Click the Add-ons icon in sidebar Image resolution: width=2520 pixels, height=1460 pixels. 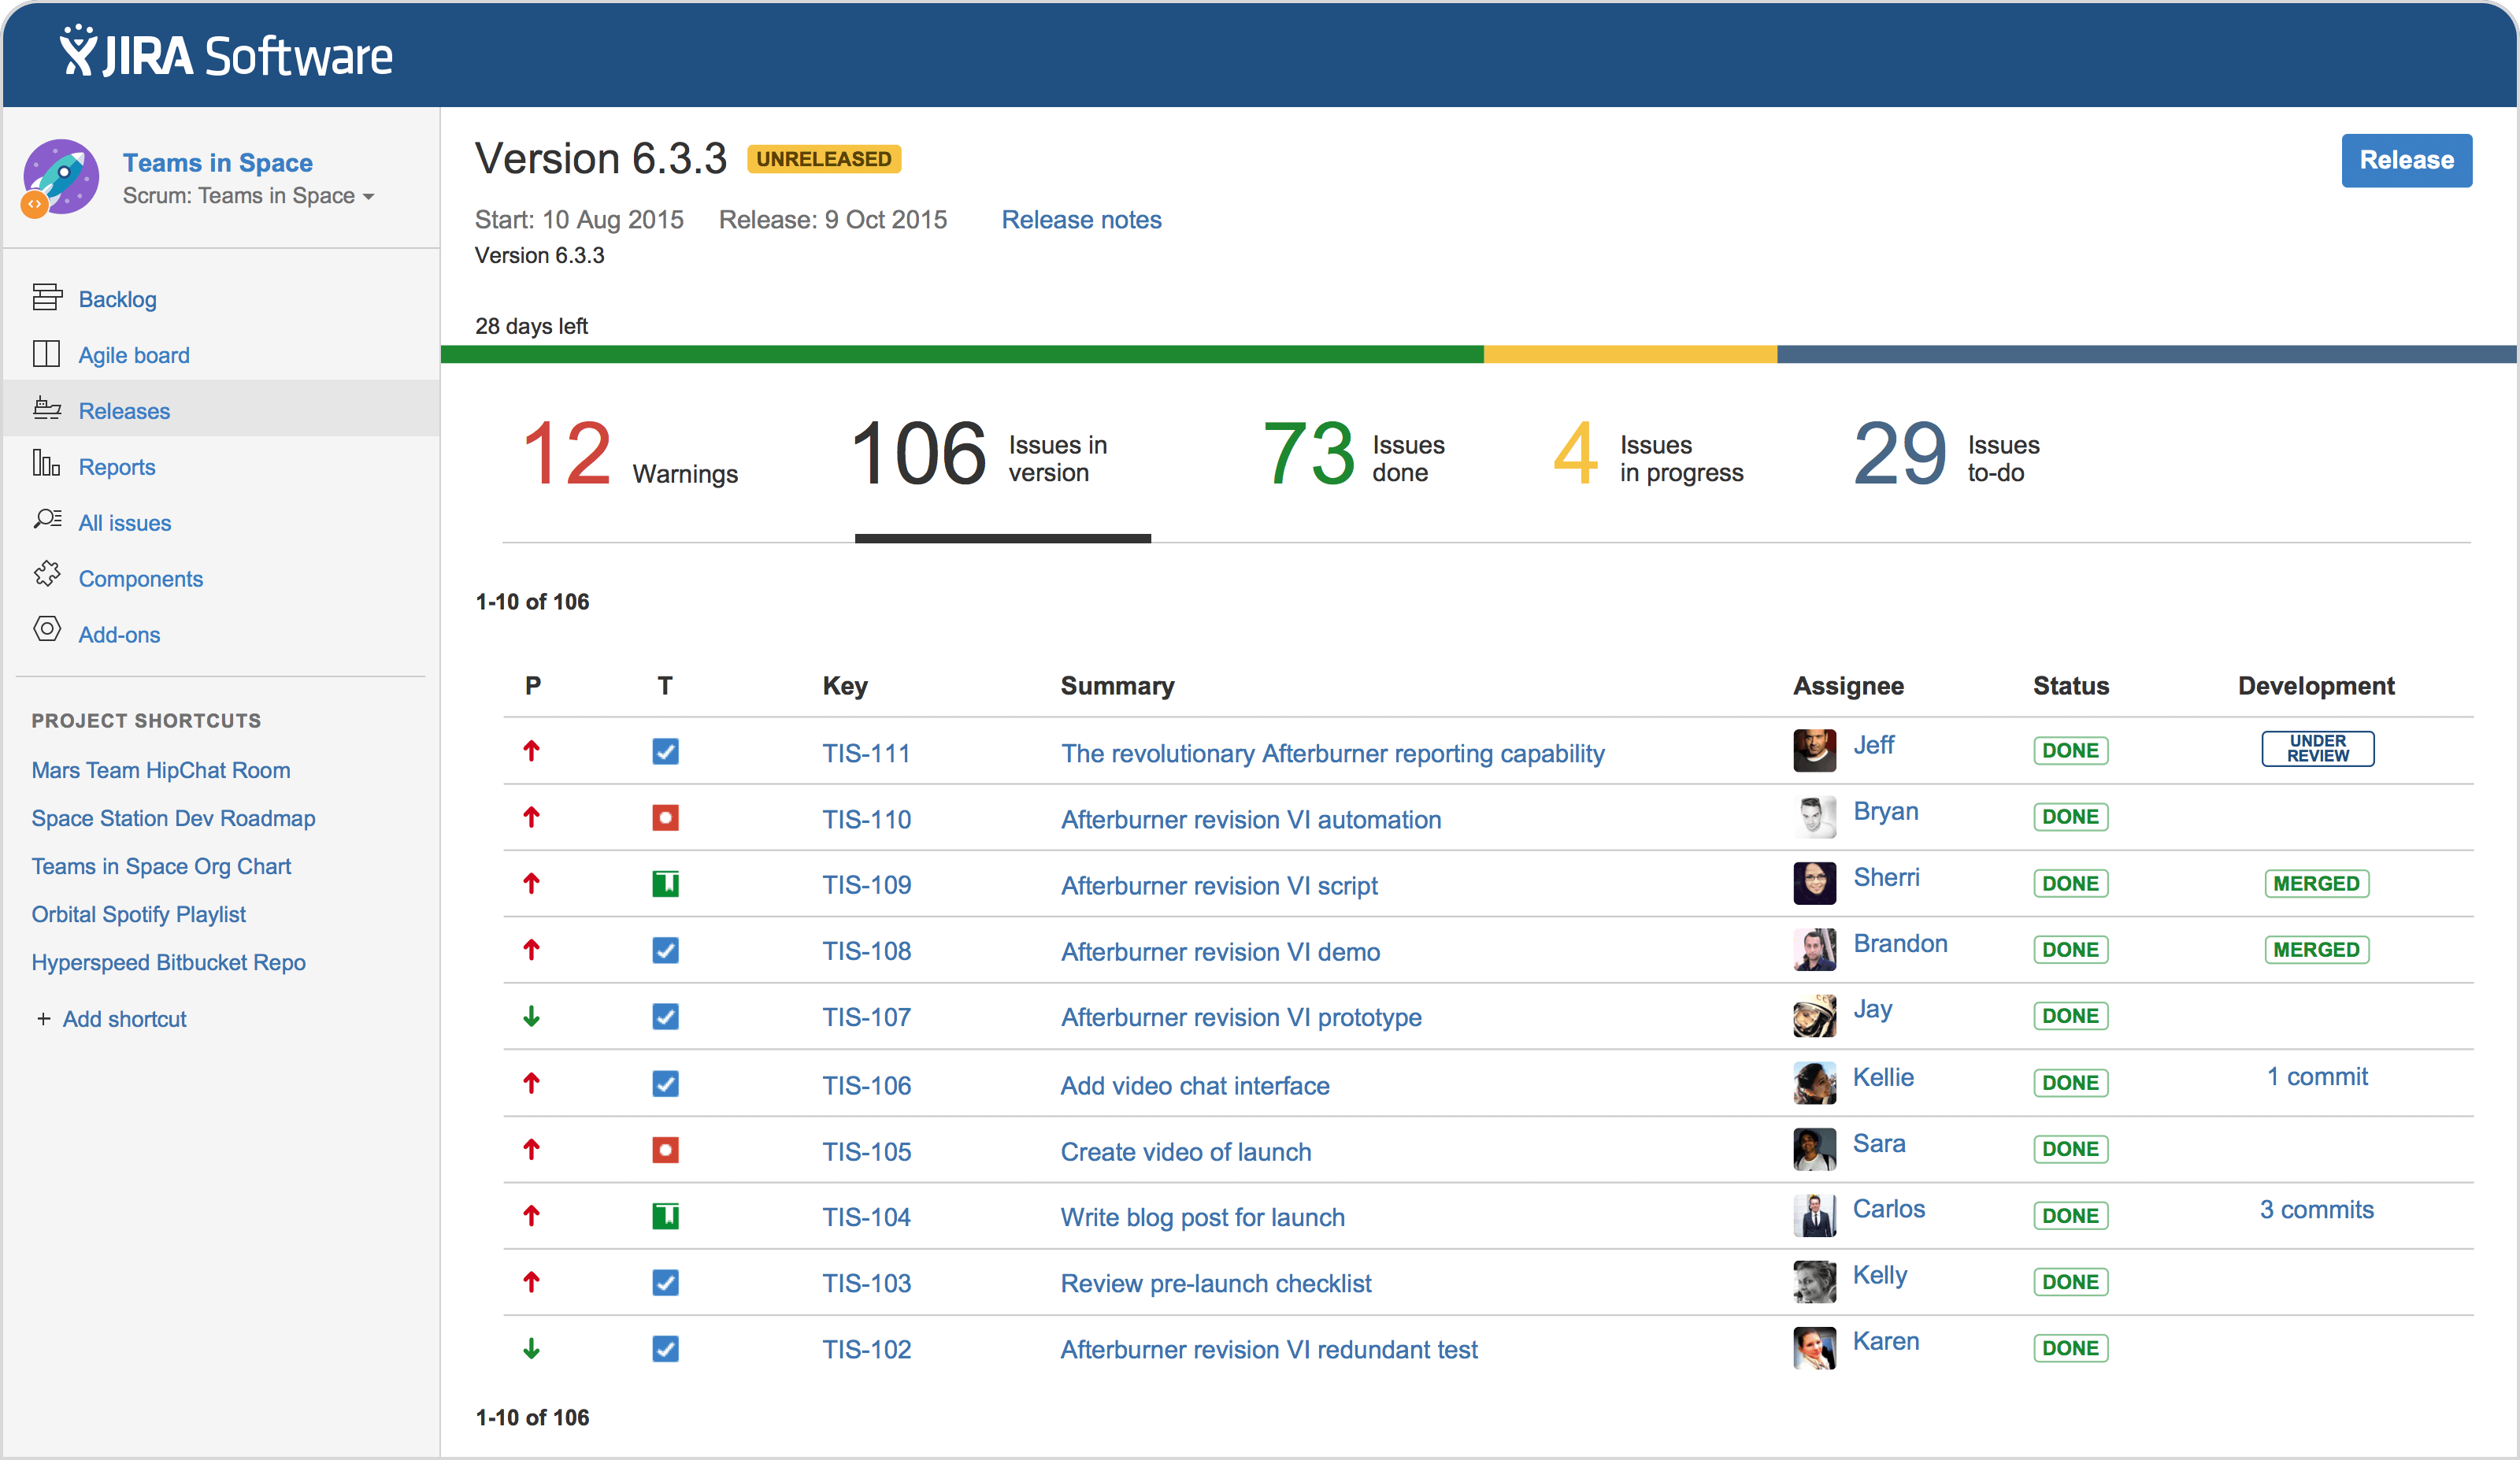(49, 632)
